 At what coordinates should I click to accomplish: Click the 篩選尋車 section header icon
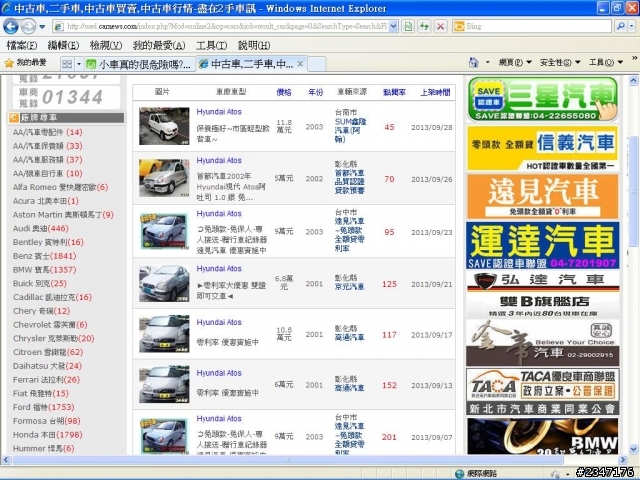(x=14, y=118)
